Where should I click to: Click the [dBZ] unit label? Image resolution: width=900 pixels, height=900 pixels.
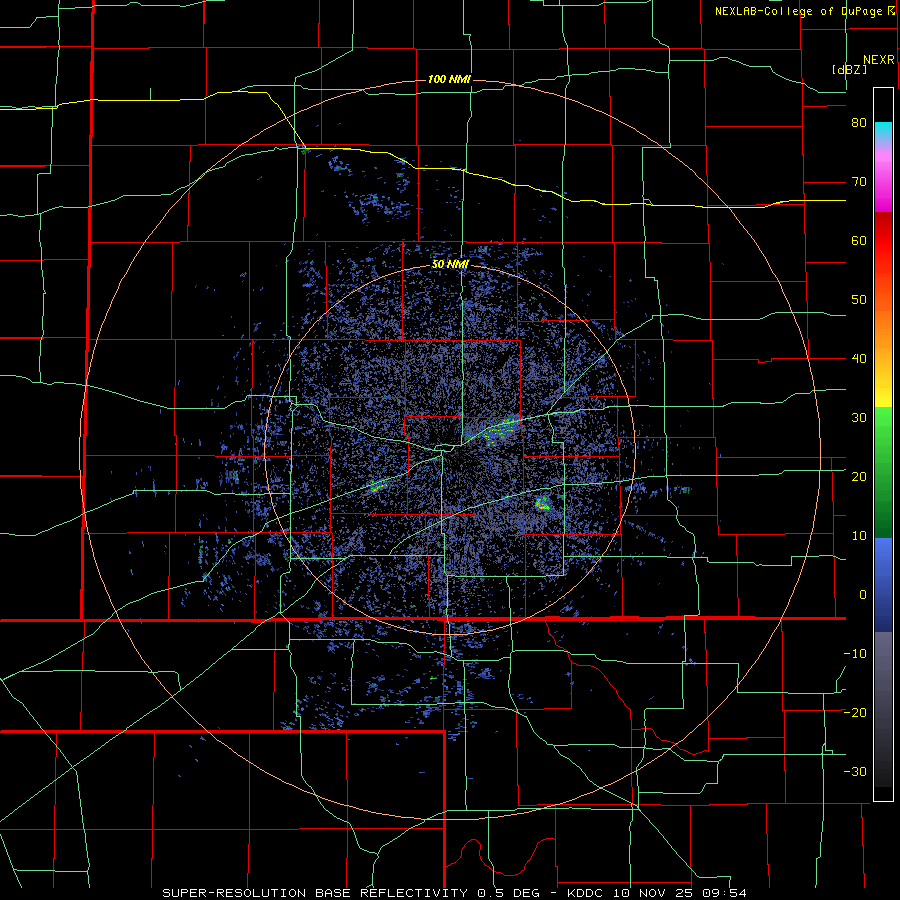click(849, 69)
